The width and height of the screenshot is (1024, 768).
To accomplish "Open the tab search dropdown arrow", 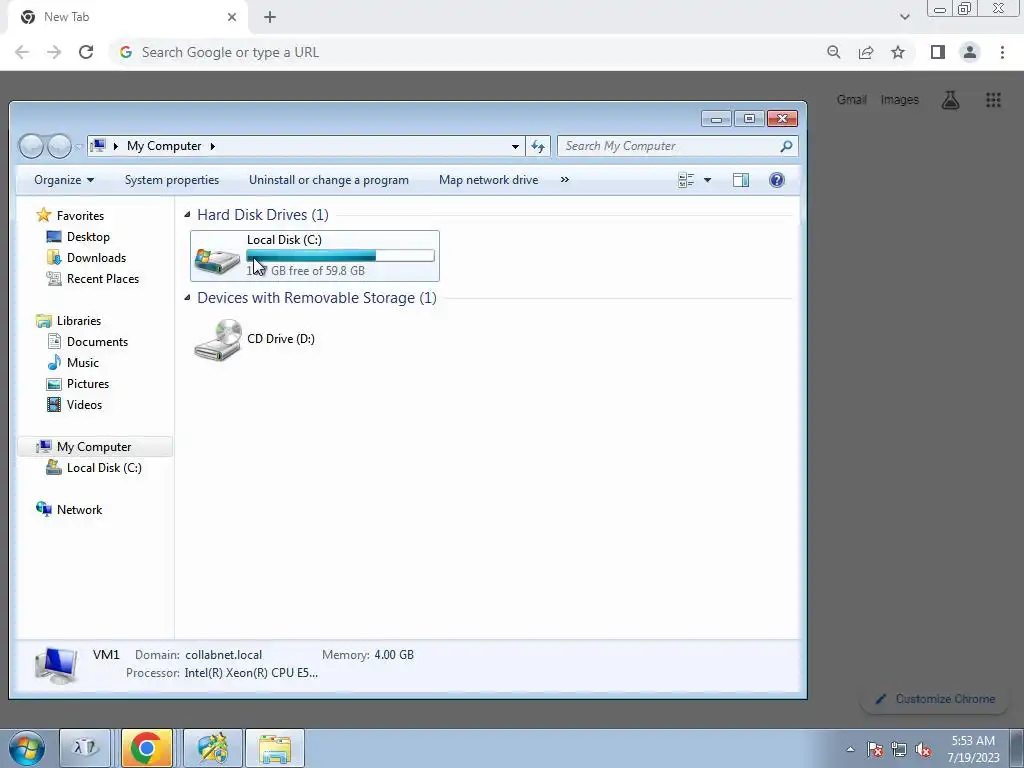I will coord(904,17).
